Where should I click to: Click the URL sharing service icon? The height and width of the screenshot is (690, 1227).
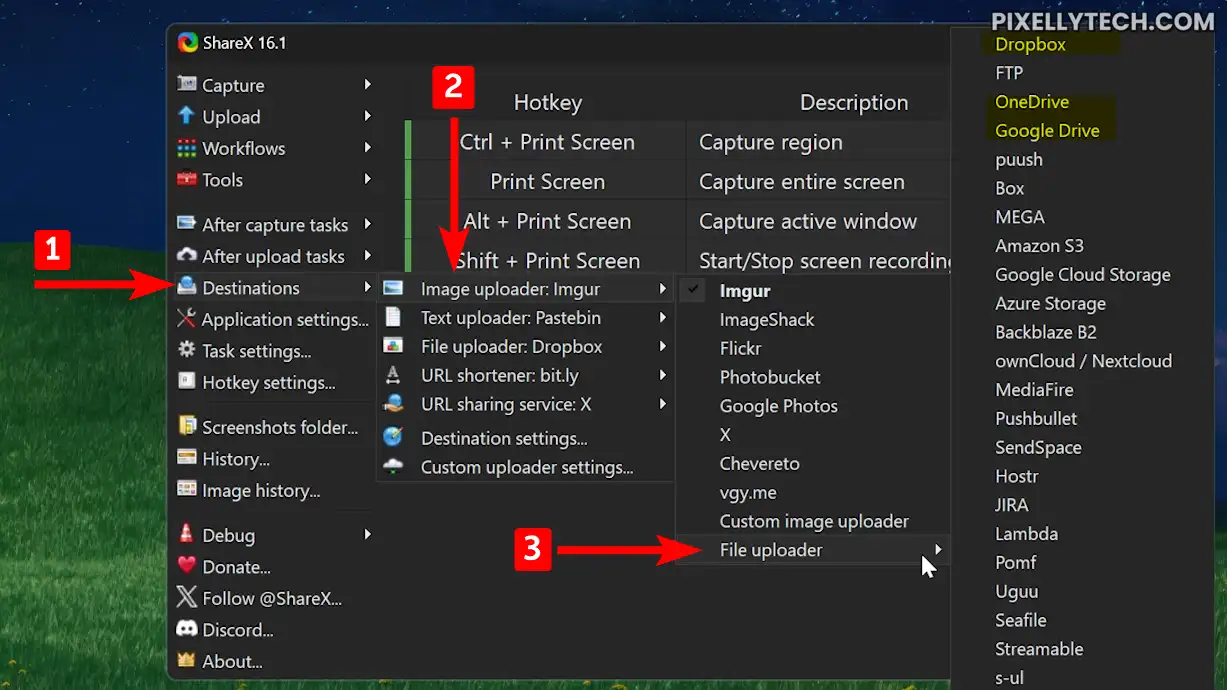click(x=393, y=404)
